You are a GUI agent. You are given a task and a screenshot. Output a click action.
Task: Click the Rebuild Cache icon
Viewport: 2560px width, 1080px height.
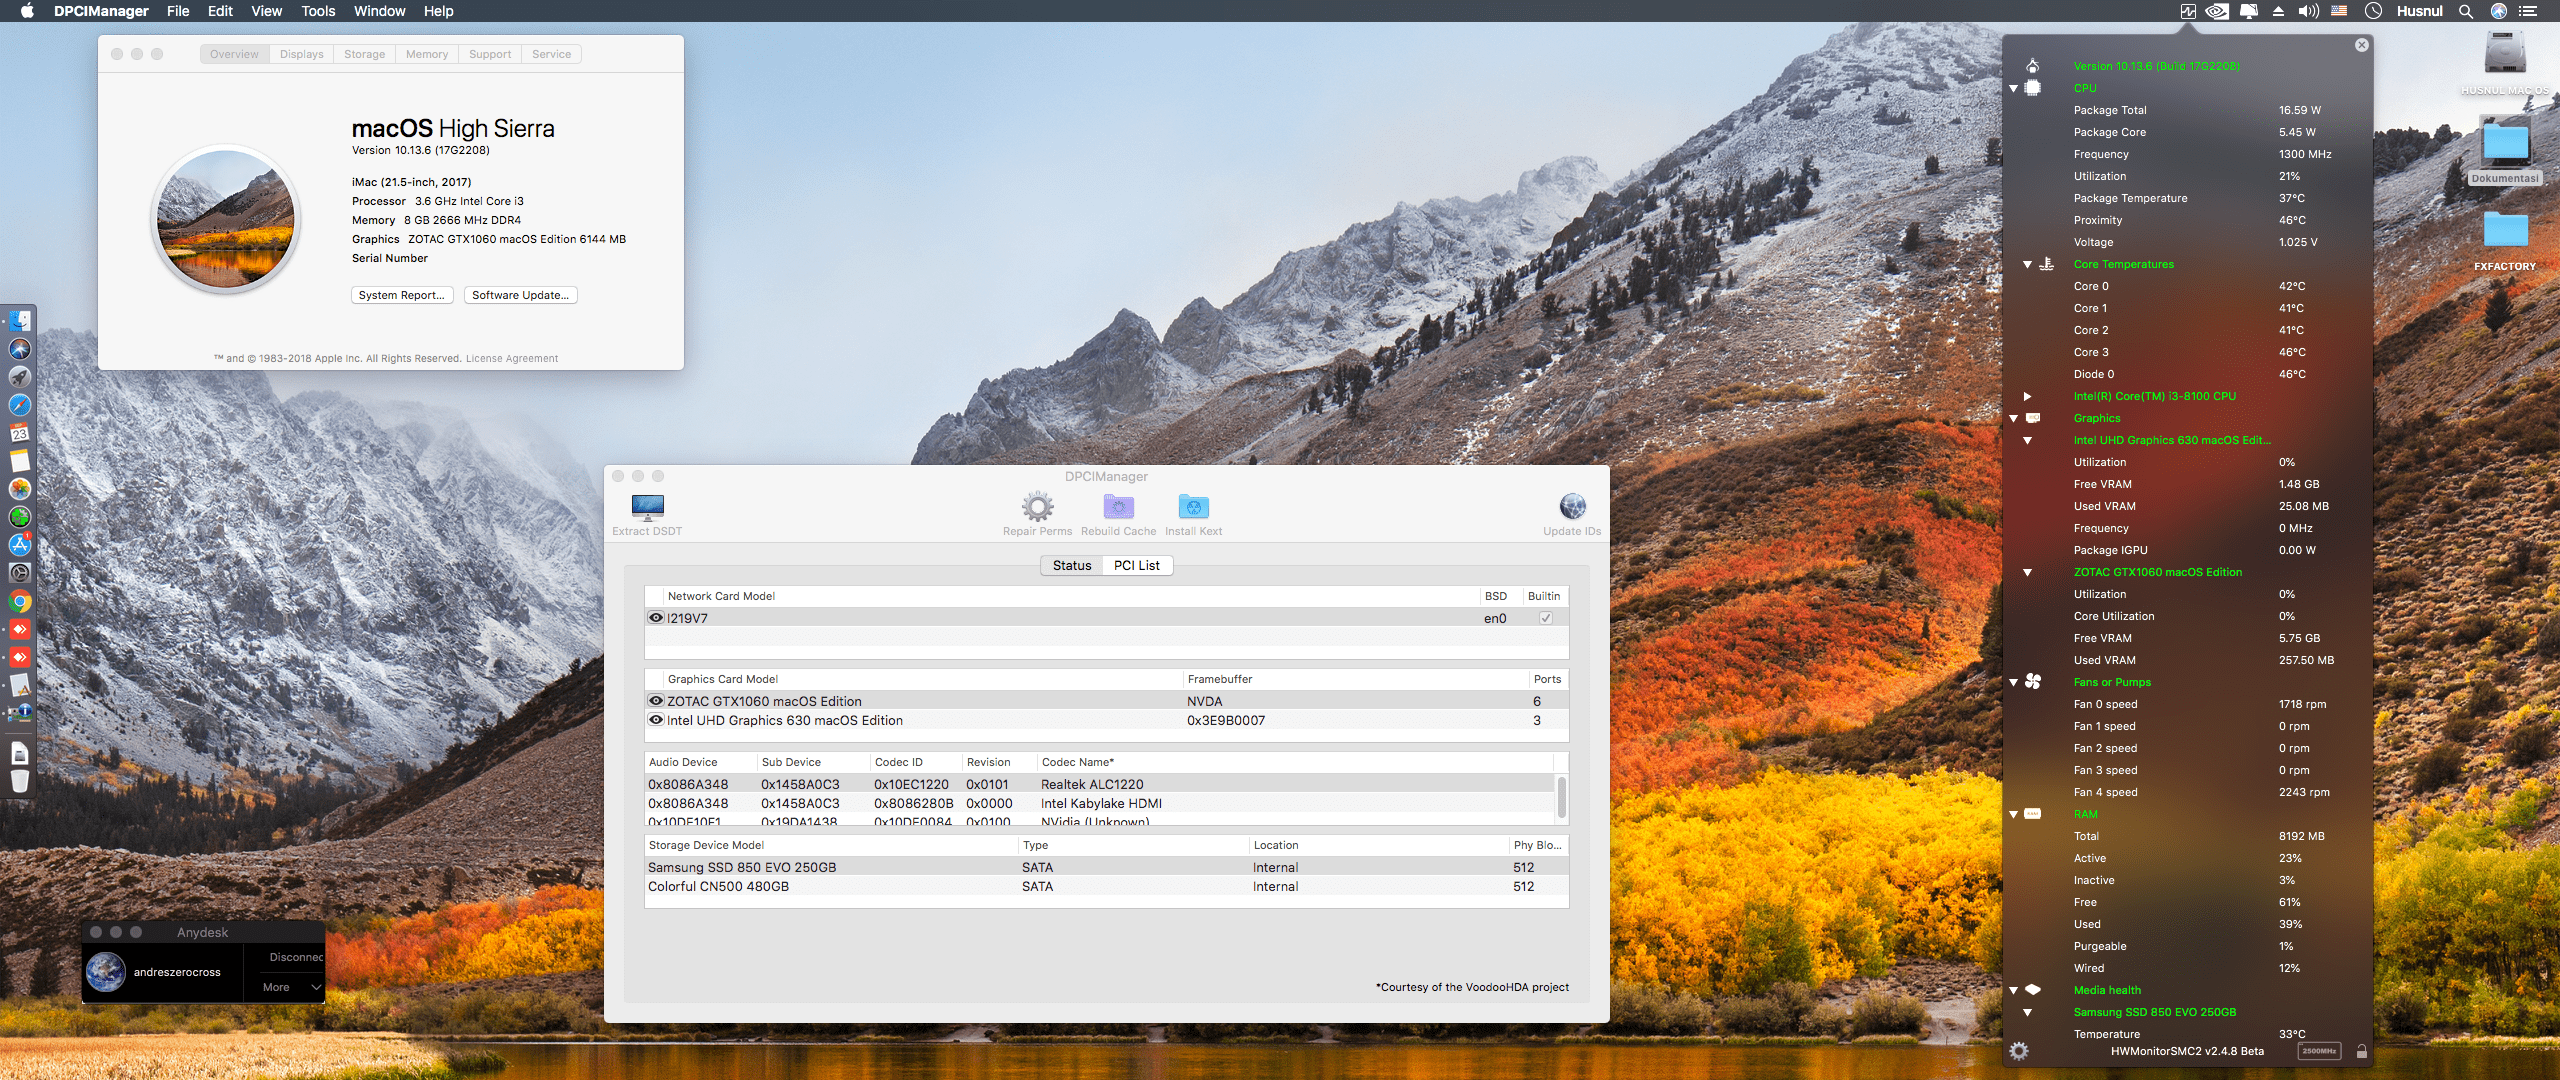[1118, 507]
